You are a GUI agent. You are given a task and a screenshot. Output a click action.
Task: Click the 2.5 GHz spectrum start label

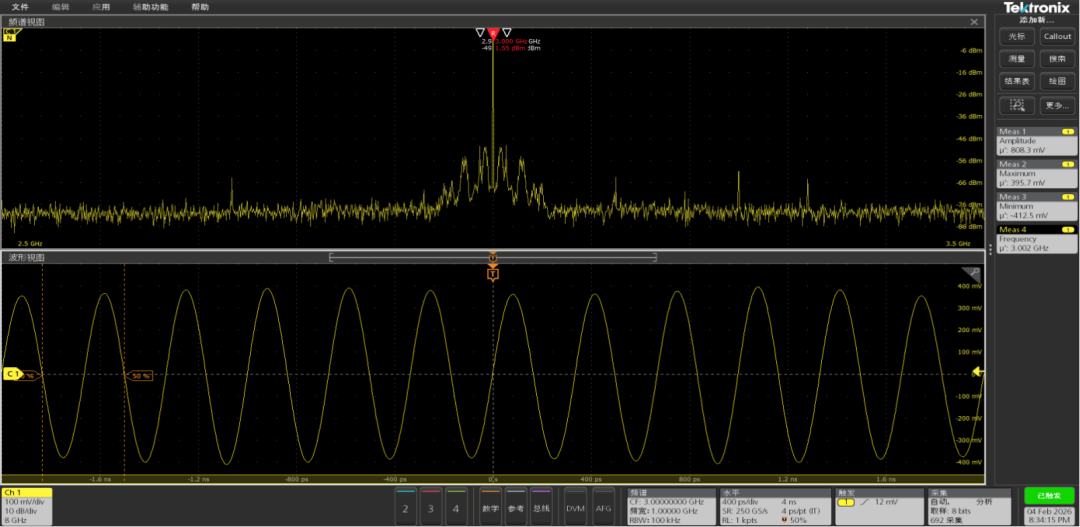pos(30,244)
